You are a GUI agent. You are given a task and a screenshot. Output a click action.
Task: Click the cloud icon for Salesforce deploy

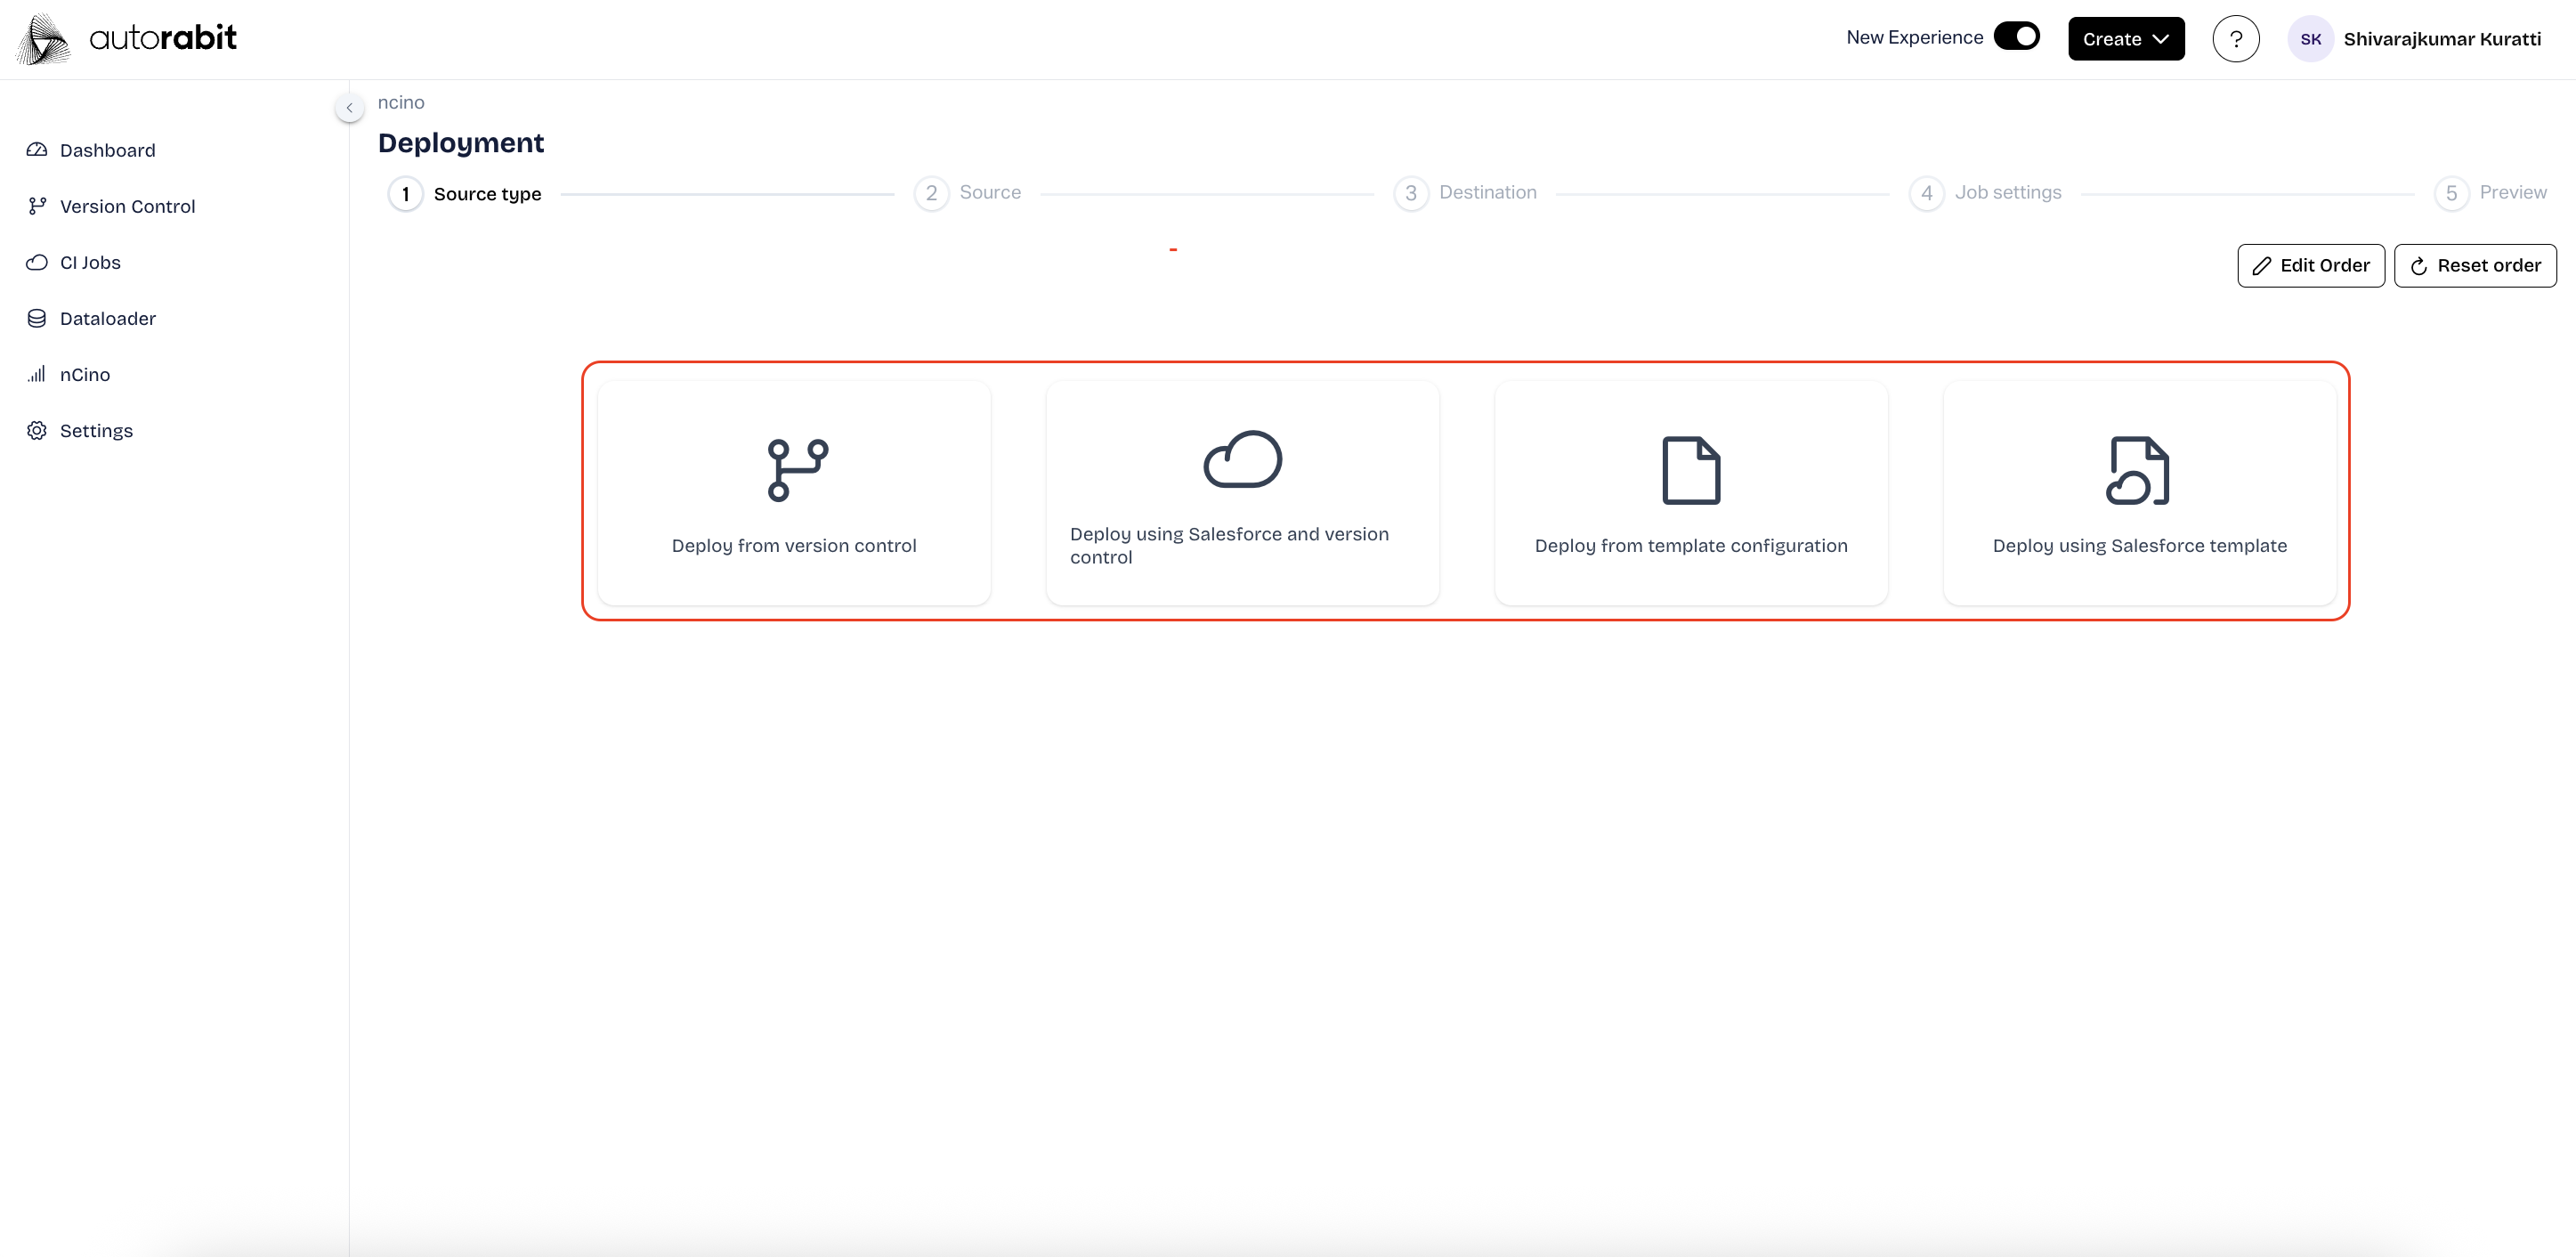tap(1242, 459)
